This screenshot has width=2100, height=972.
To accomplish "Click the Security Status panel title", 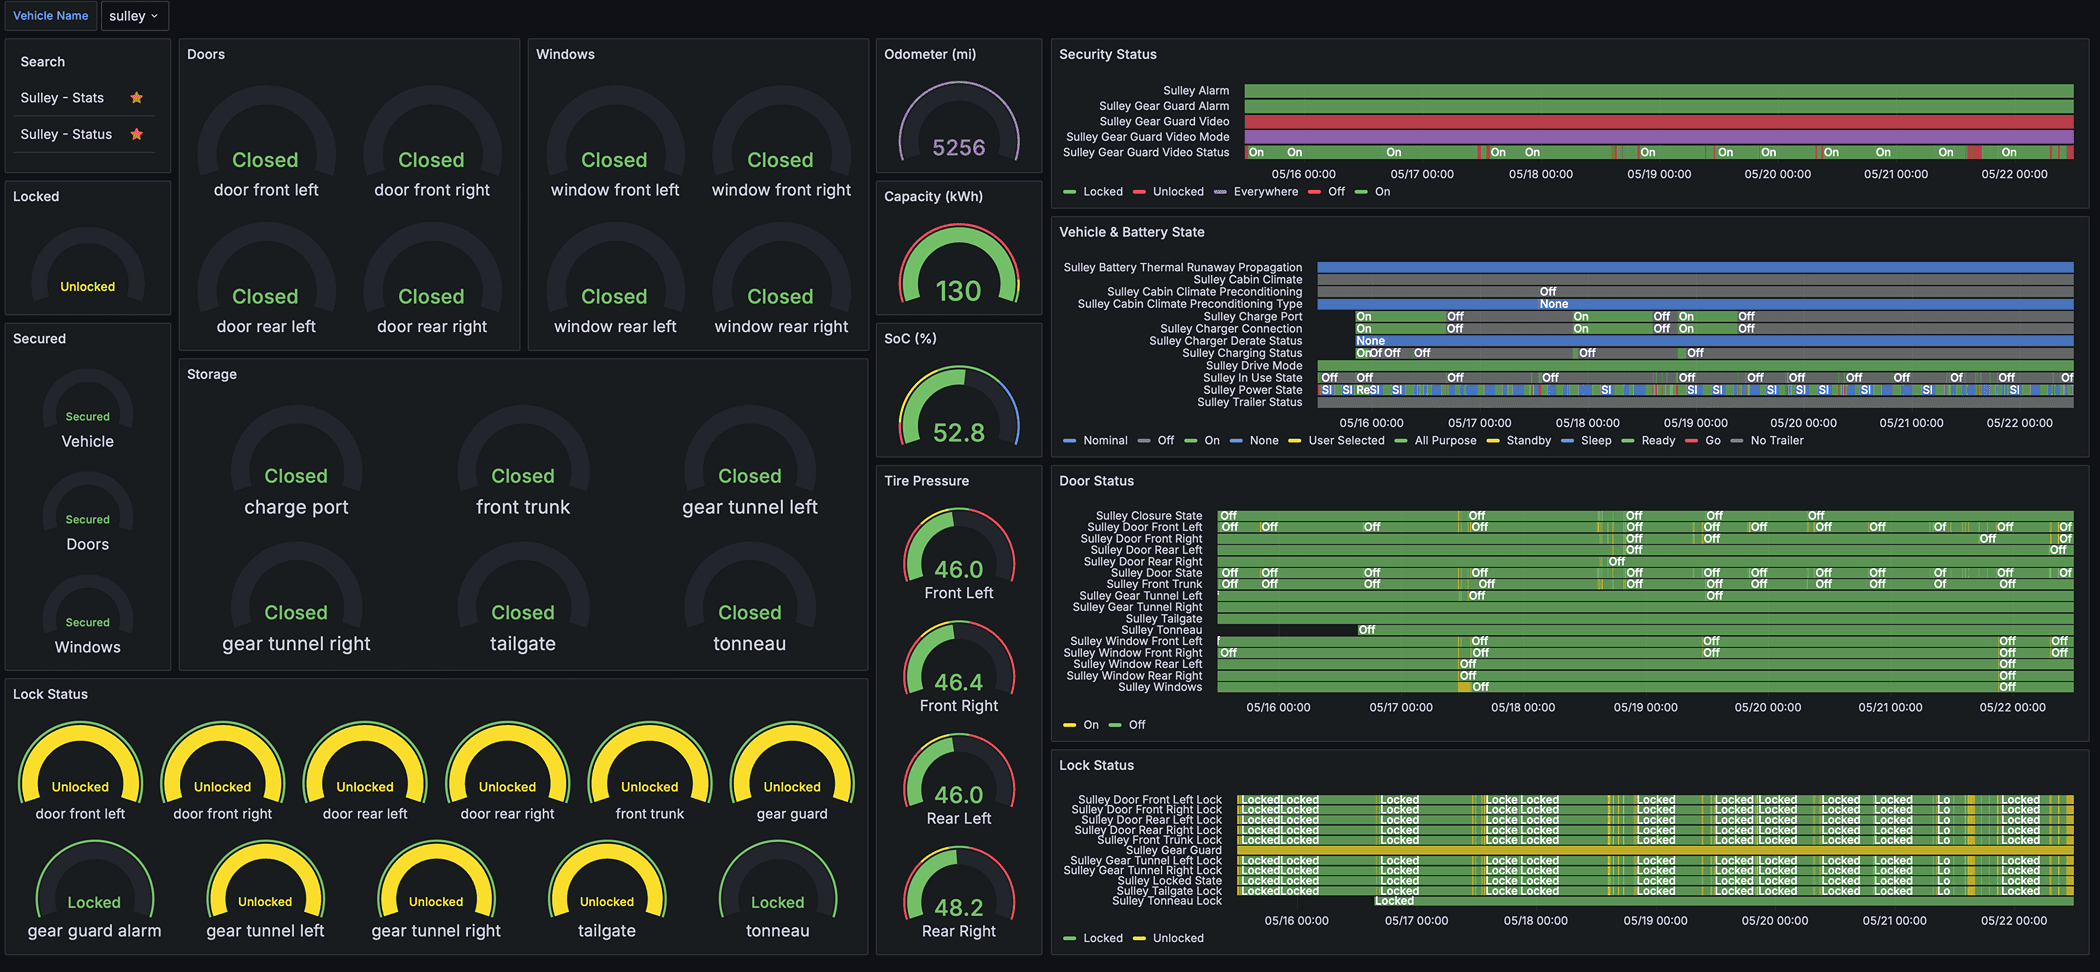I will (x=1108, y=54).
